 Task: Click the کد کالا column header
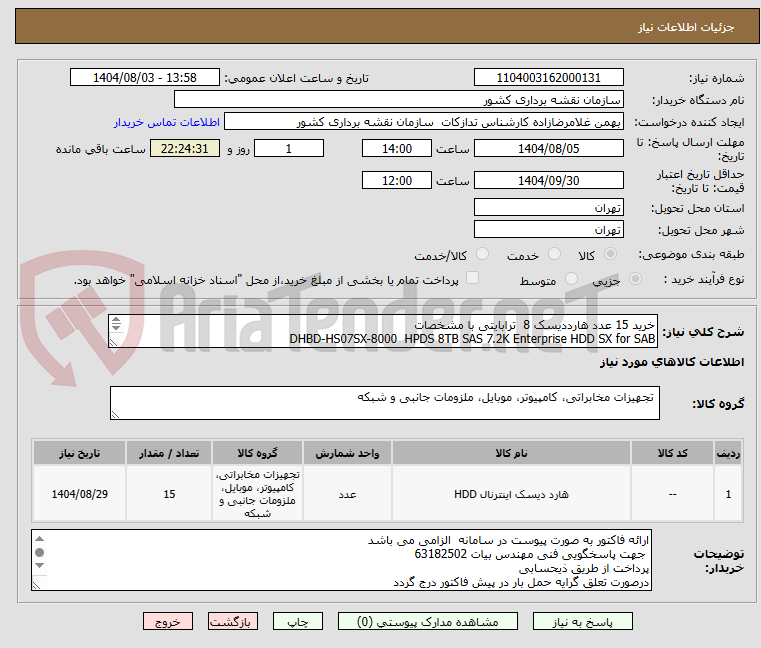coord(672,453)
